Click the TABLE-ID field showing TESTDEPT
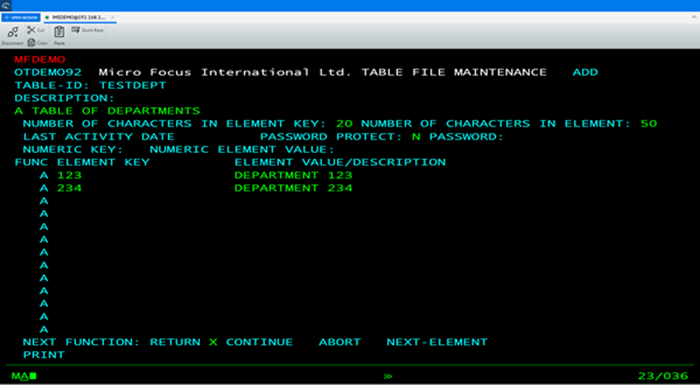The image size is (700, 385). 133,85
